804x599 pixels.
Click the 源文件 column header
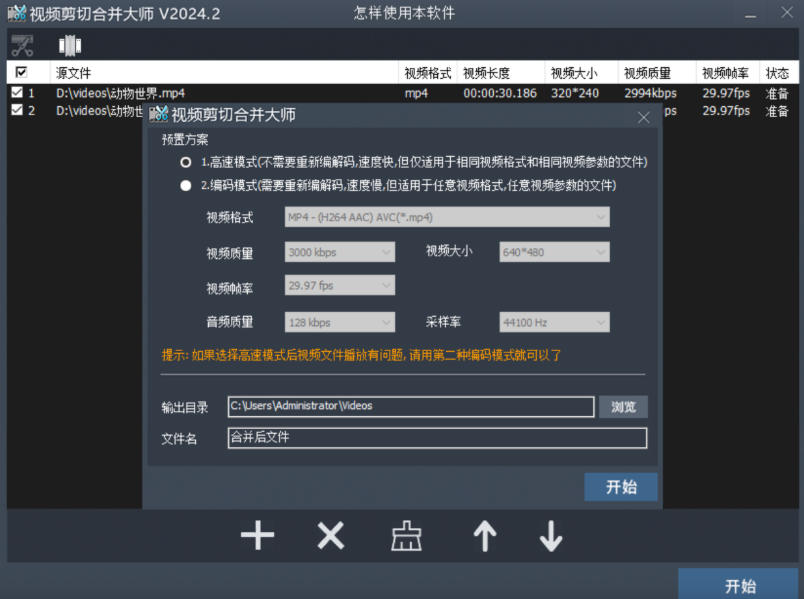224,72
